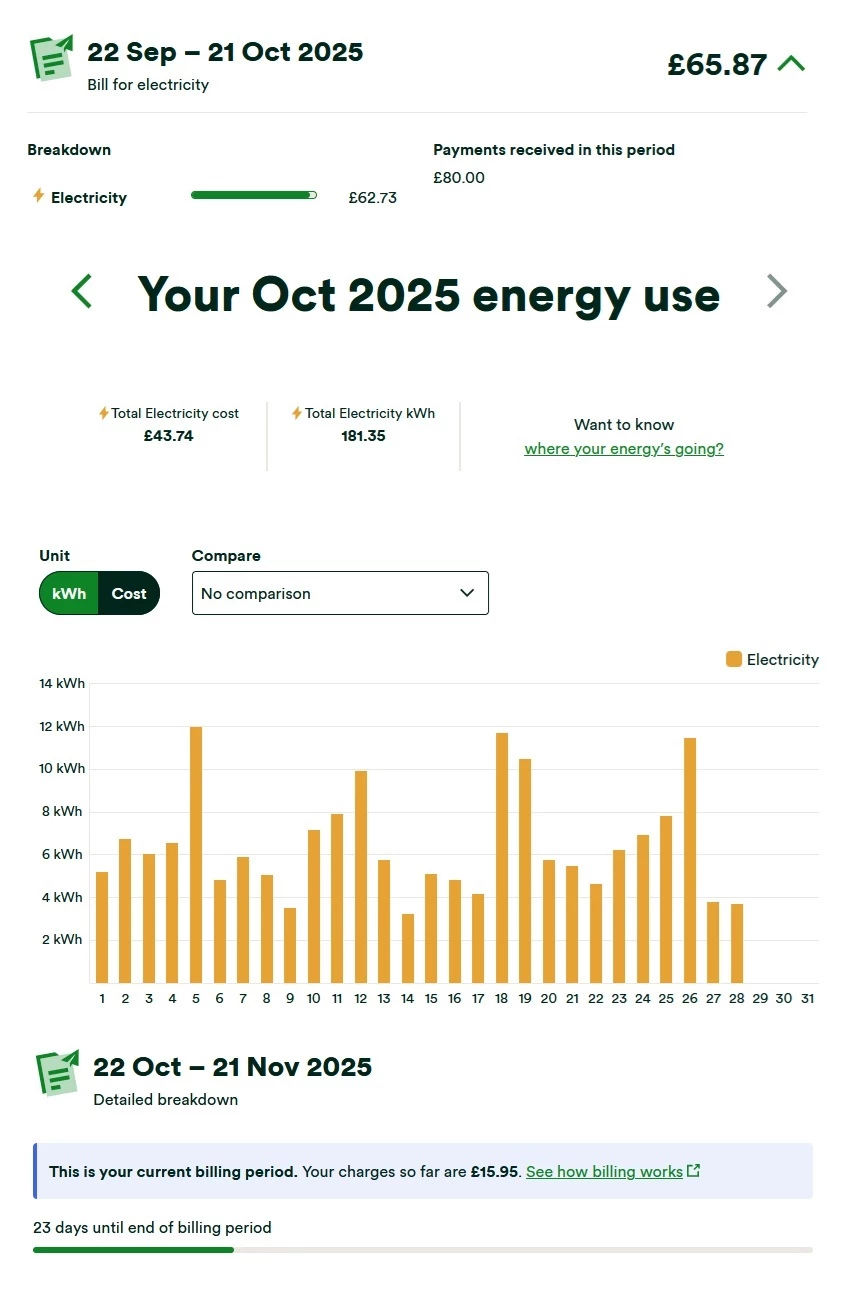Screen dimensions: 841x1294
Task: Go to previous month with left arrow
Action: (82, 292)
